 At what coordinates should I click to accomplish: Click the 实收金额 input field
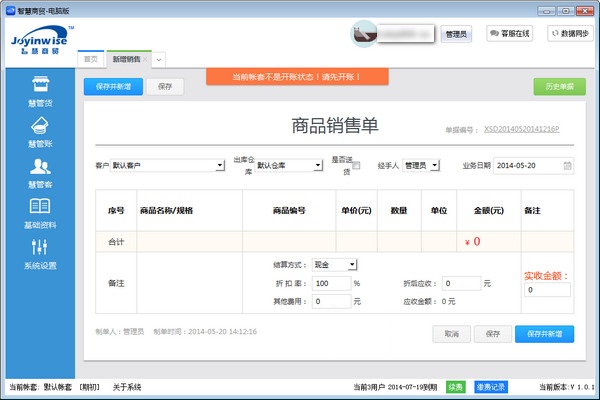(548, 290)
